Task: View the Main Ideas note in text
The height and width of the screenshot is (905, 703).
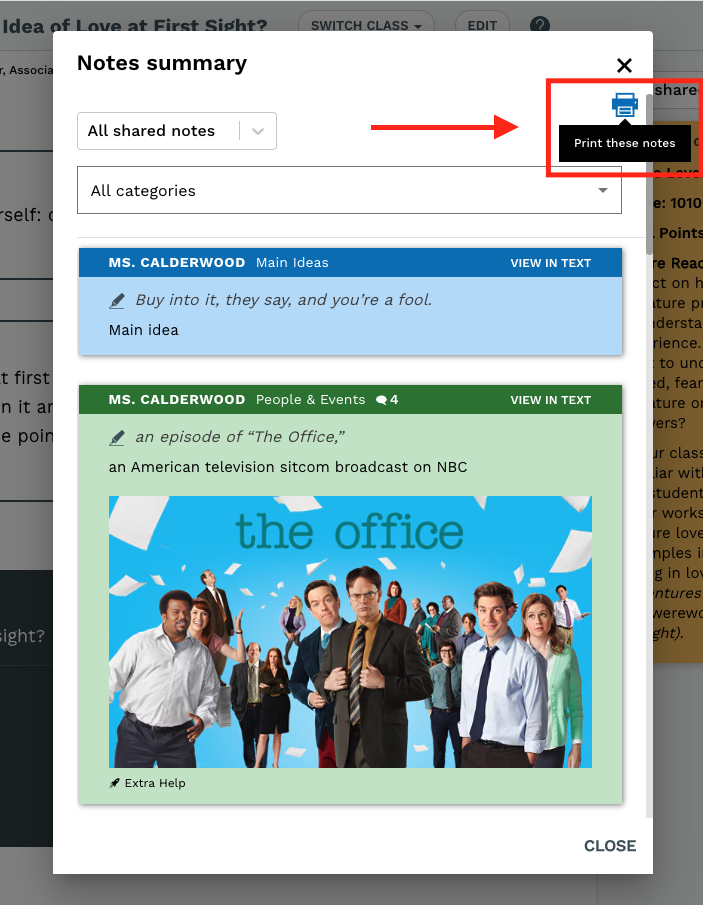Action: (x=551, y=263)
